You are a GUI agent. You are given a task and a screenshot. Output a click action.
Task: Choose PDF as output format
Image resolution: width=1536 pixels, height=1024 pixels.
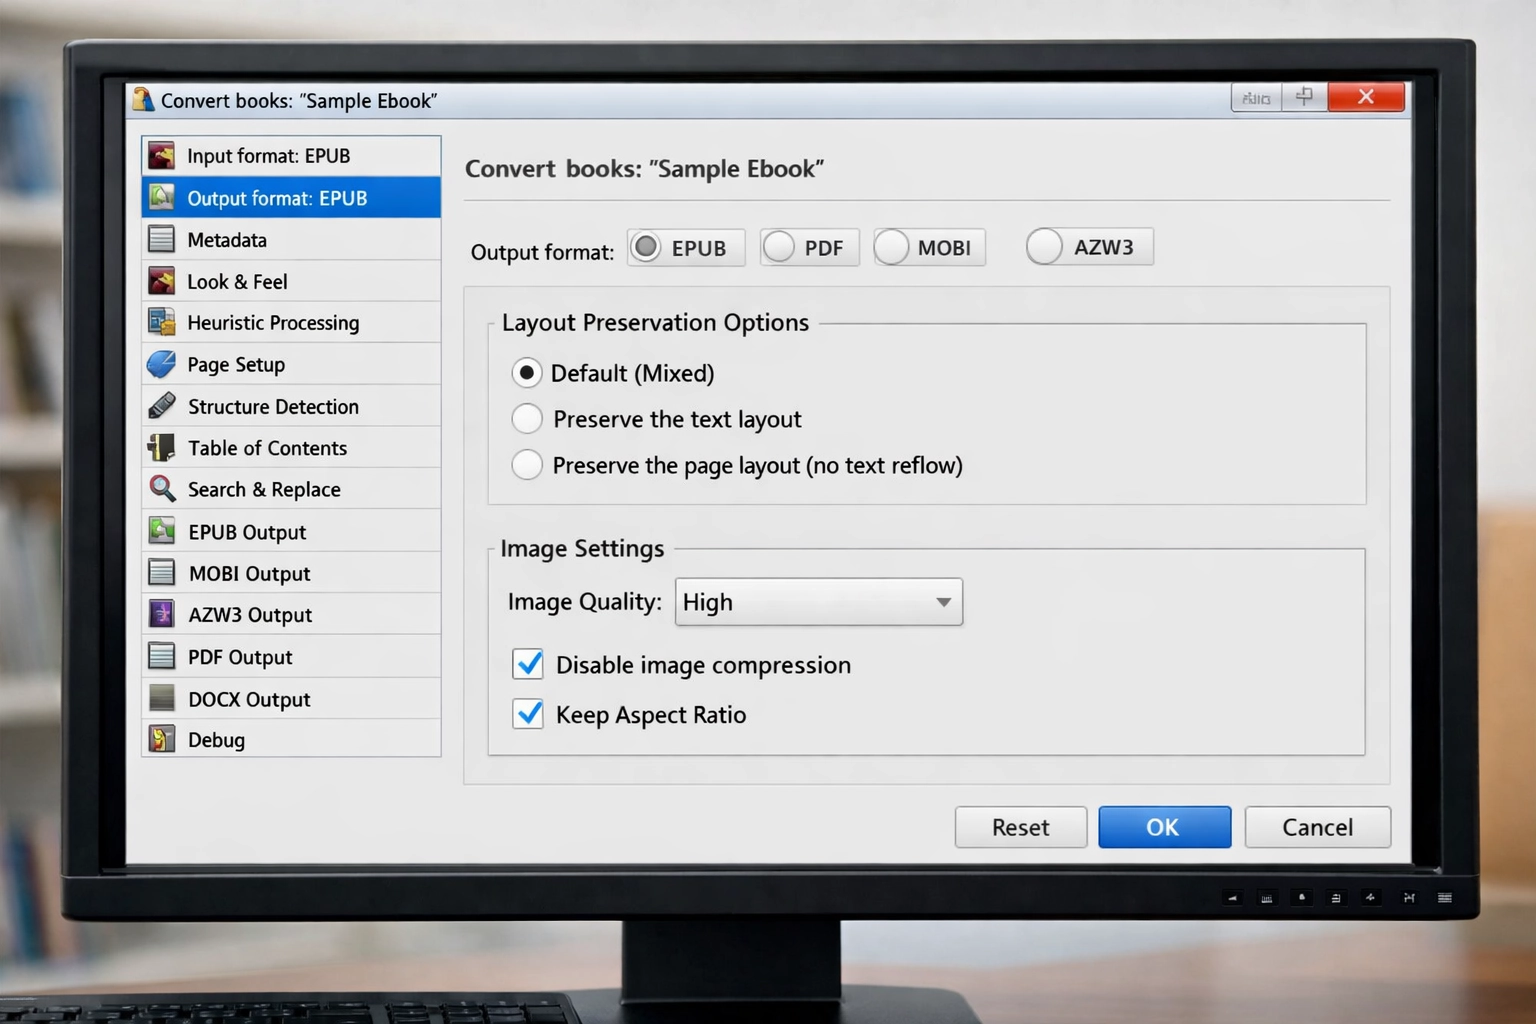[x=779, y=247]
